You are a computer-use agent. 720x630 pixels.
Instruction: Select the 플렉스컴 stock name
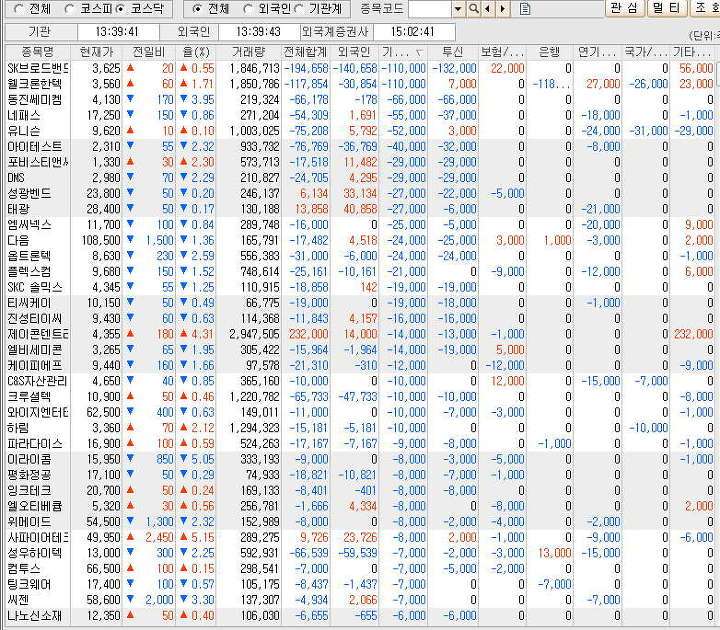point(29,271)
